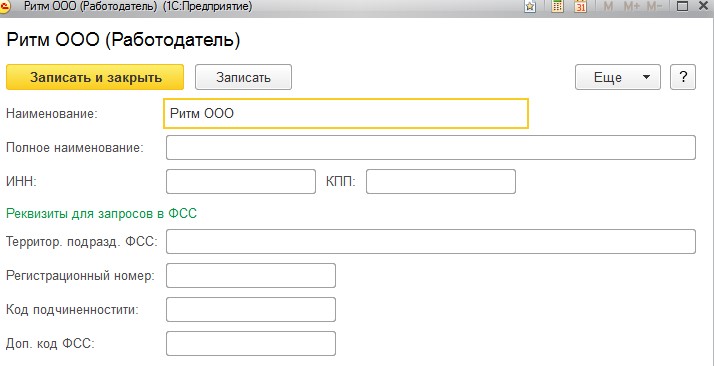Click the M+ memory add button
Image resolution: width=714 pixels, height=366 pixels.
pos(632,6)
